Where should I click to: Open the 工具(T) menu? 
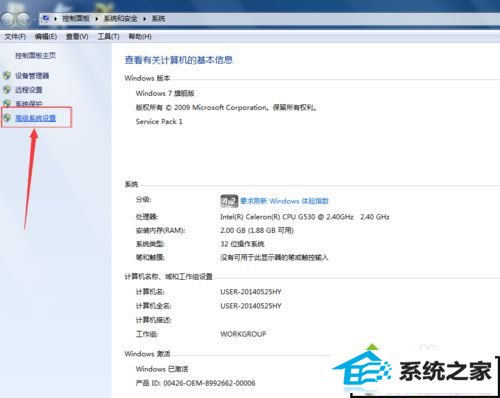(108, 36)
